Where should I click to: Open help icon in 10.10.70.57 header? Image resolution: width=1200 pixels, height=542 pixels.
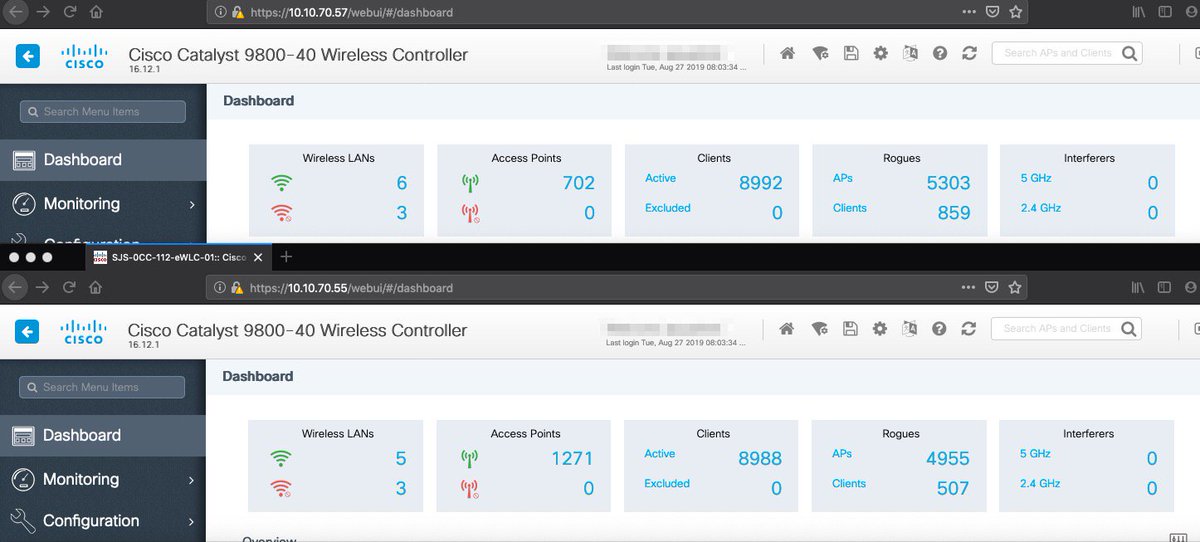[940, 54]
